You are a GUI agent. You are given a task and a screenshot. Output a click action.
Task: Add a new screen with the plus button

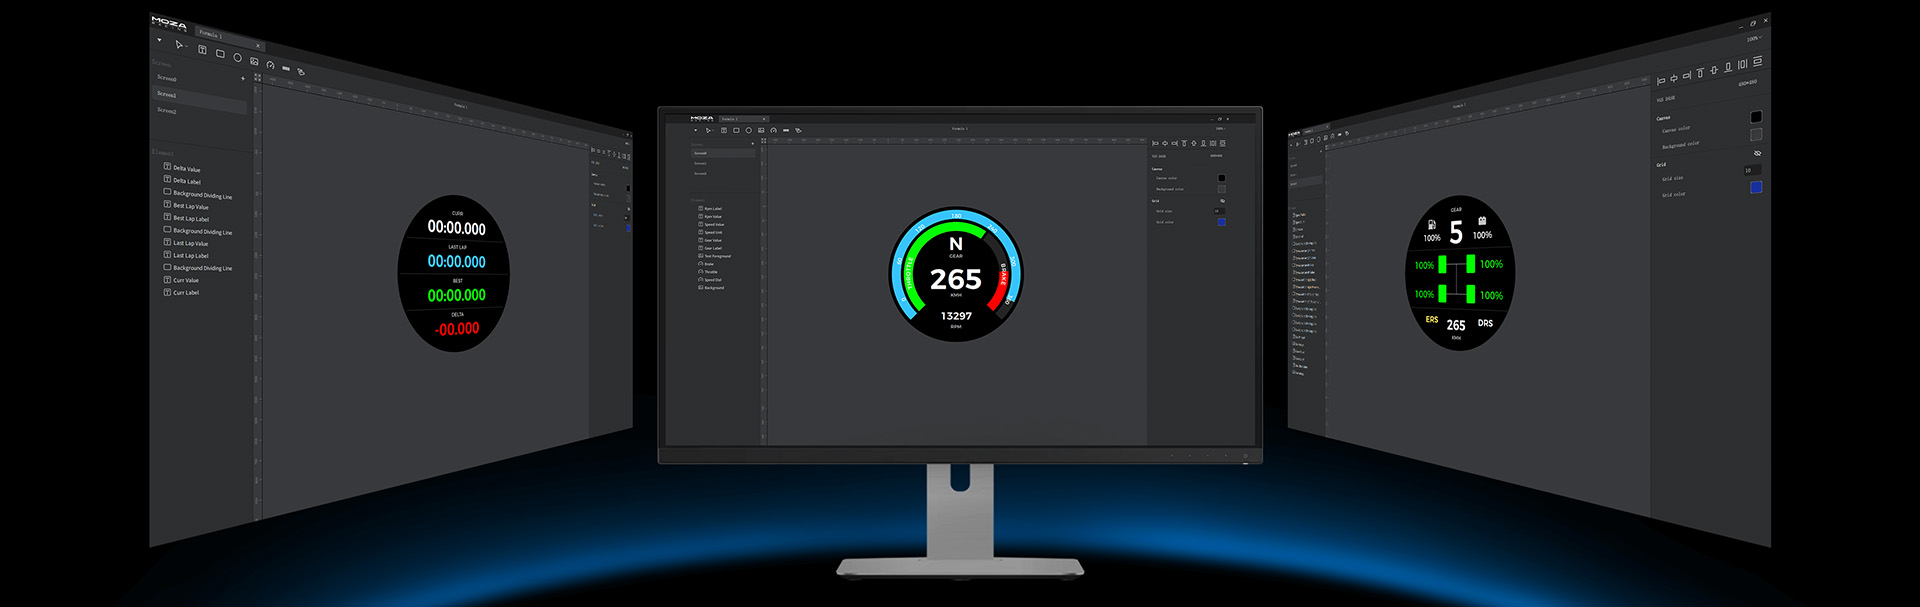point(242,78)
